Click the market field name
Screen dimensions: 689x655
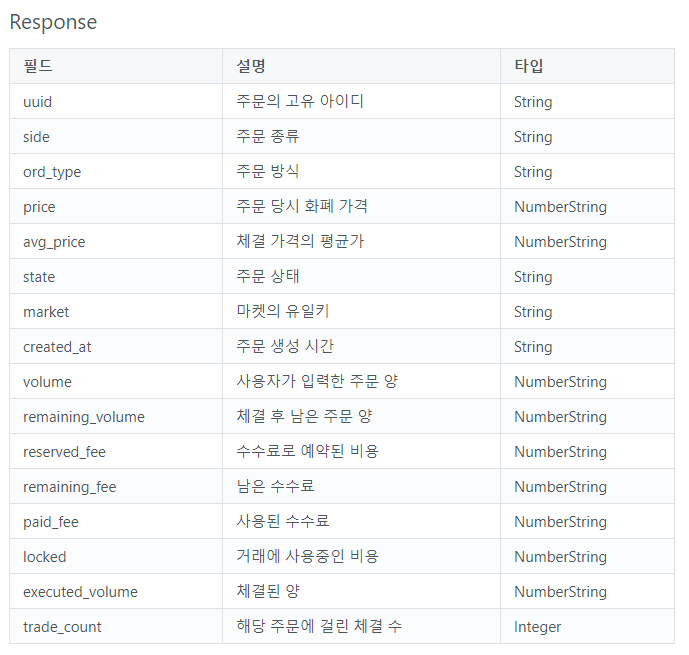coord(46,312)
